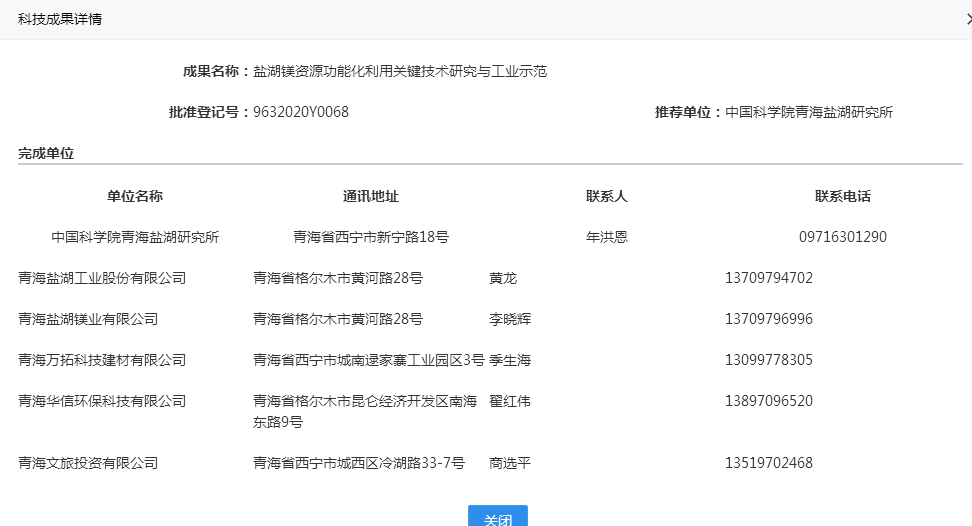Click the 完成单位 section heading
This screenshot has width=972, height=526.
(x=46, y=153)
